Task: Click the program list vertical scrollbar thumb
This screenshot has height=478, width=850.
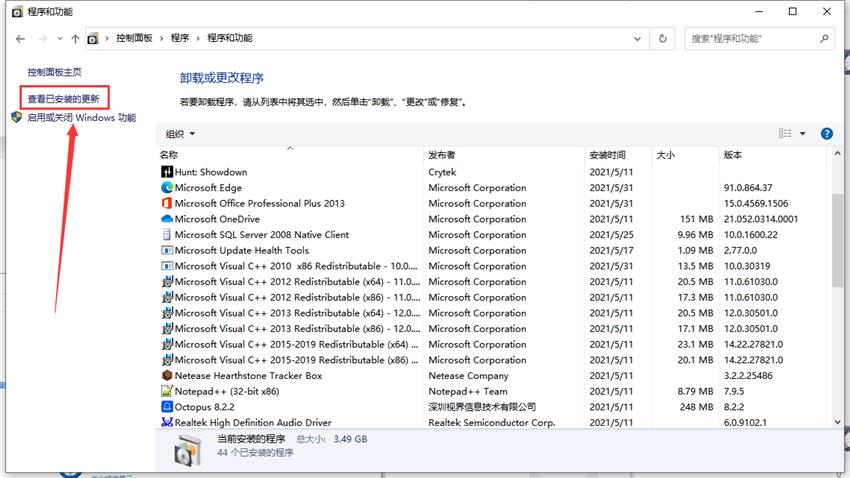Action: point(838,241)
